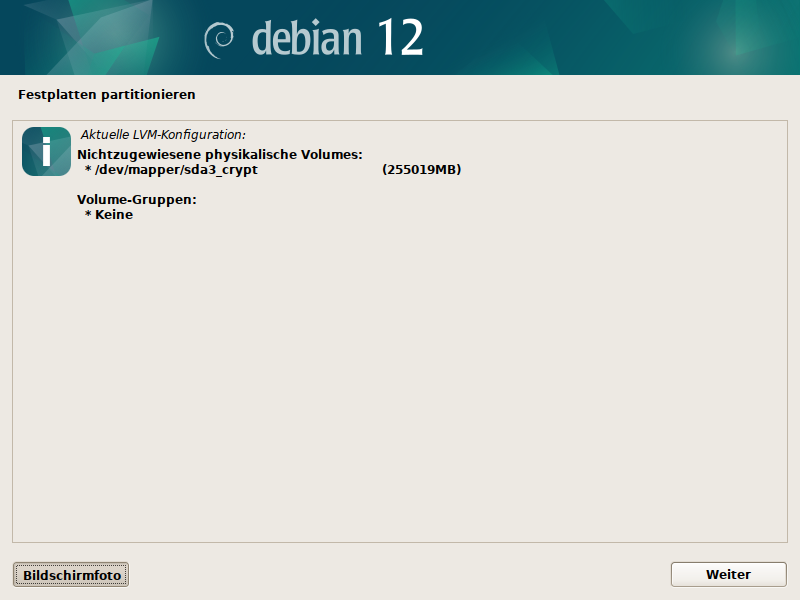Viewport: 800px width, 600px height.
Task: Click the banner background right of '12'
Action: (x=600, y=38)
